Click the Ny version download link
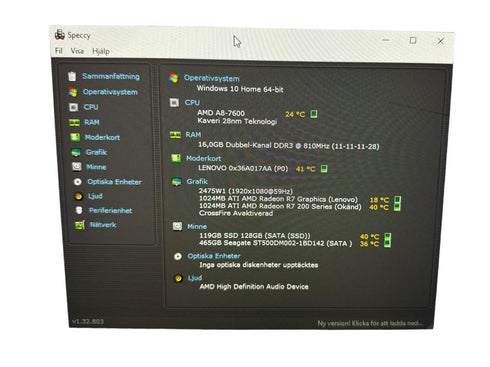This screenshot has width=490, height=367. [x=370, y=323]
